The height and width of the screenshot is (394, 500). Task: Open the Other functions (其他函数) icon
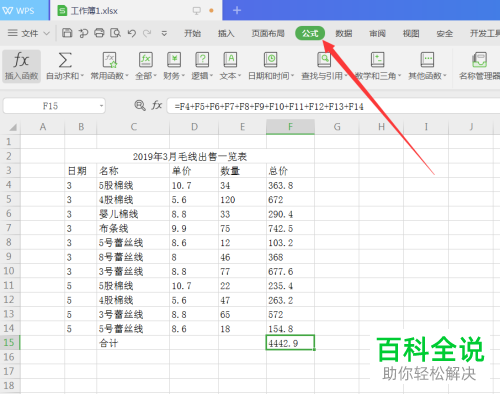pos(427,60)
